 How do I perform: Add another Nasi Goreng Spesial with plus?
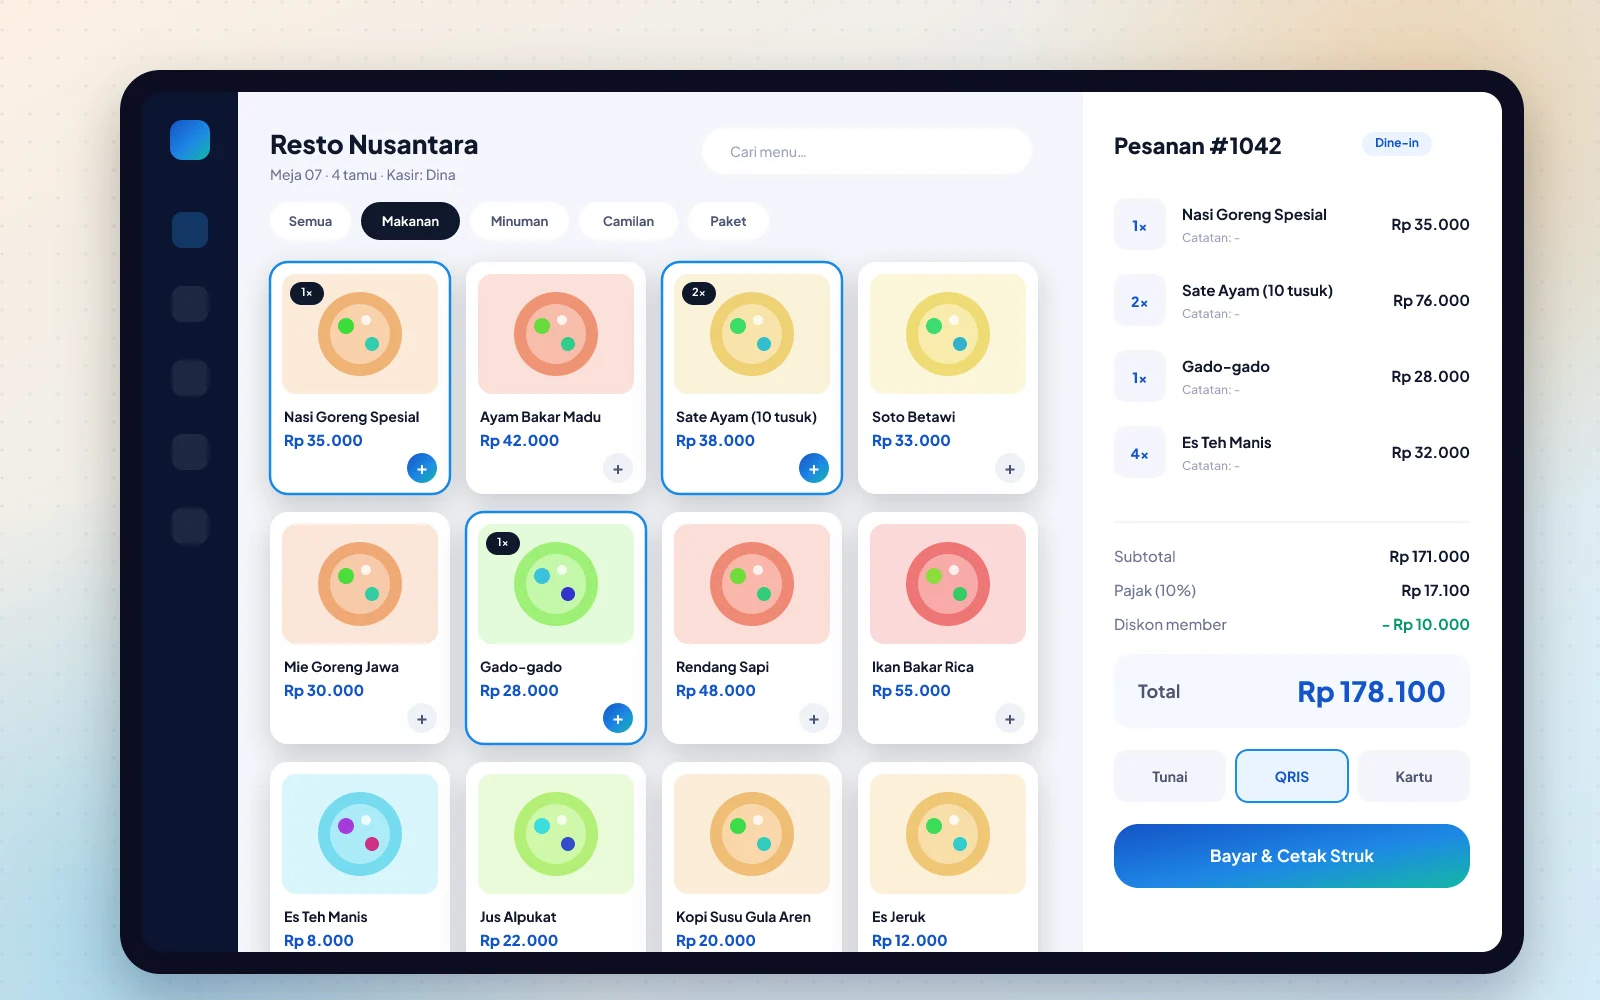click(422, 468)
